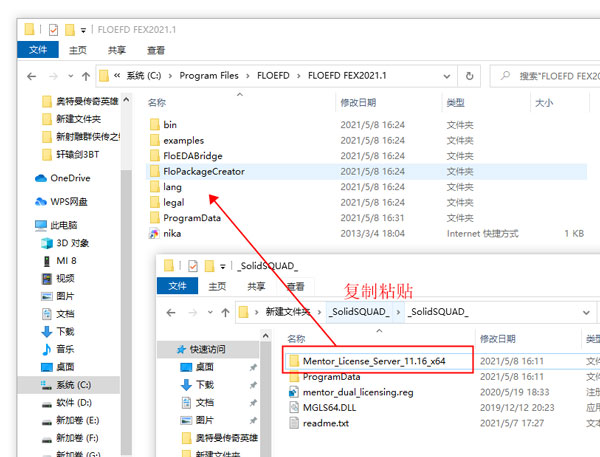Sort by 修改日期 in _SolidSQUAD_ window

tap(497, 339)
